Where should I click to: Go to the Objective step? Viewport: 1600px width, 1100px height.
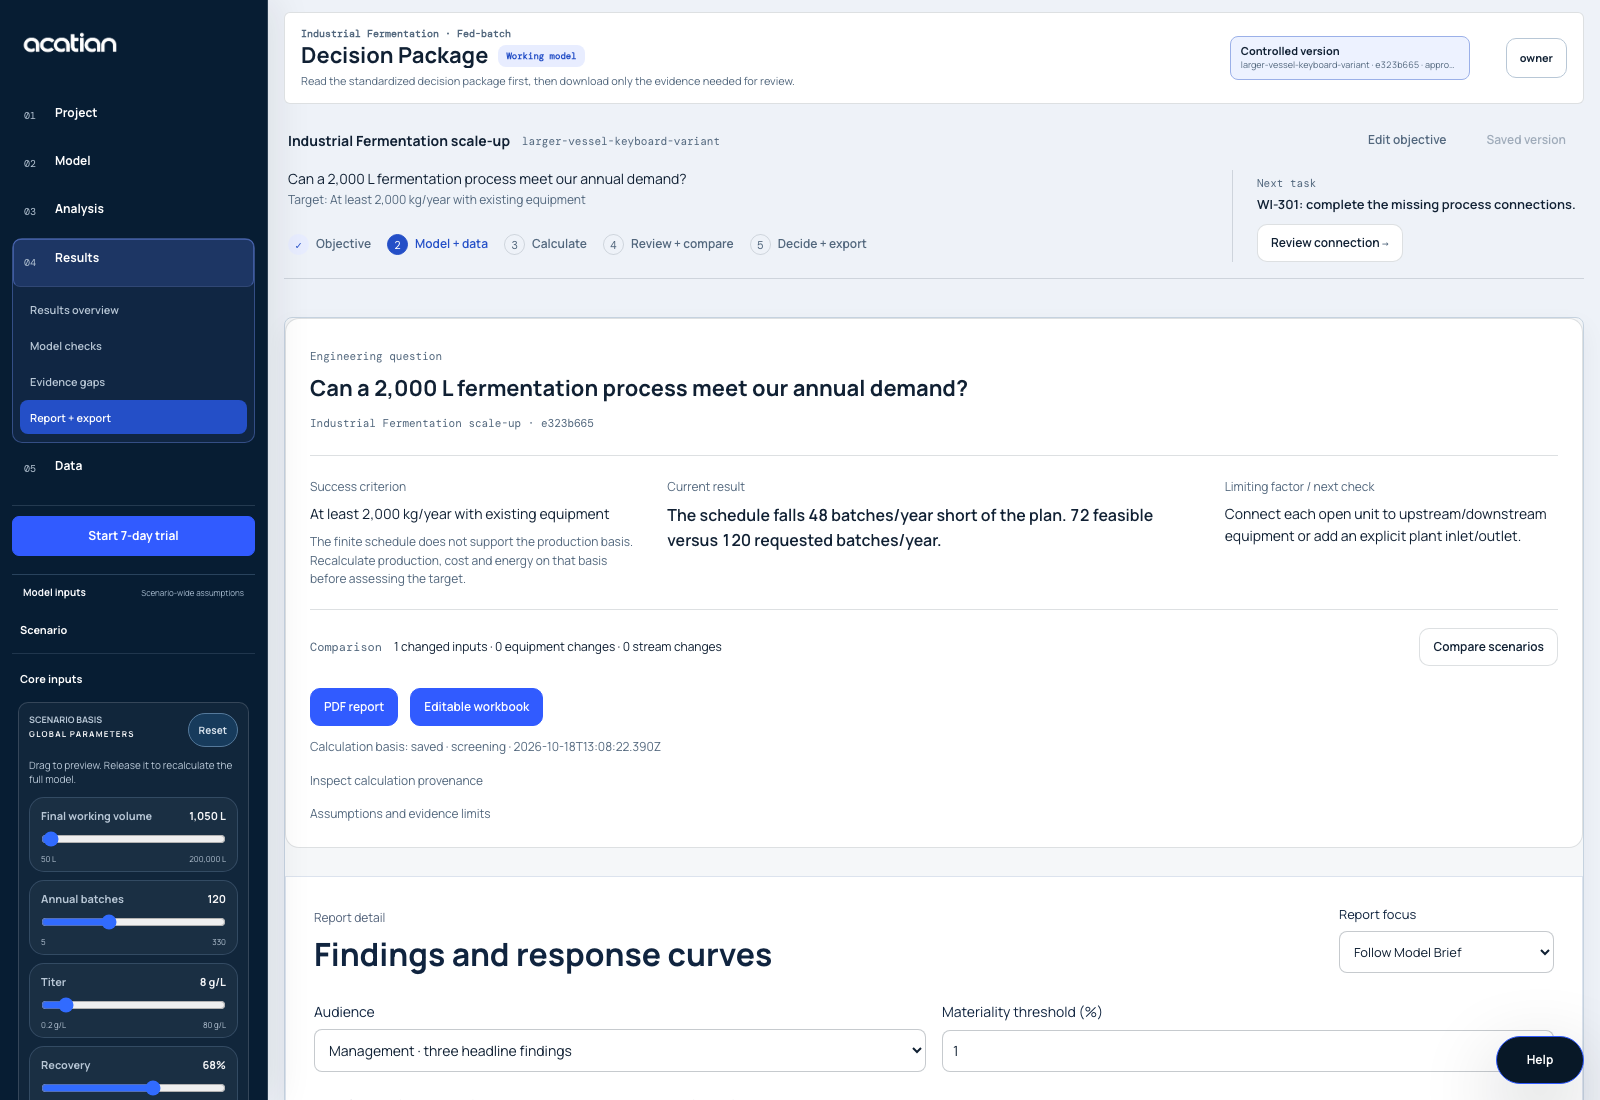pos(331,244)
